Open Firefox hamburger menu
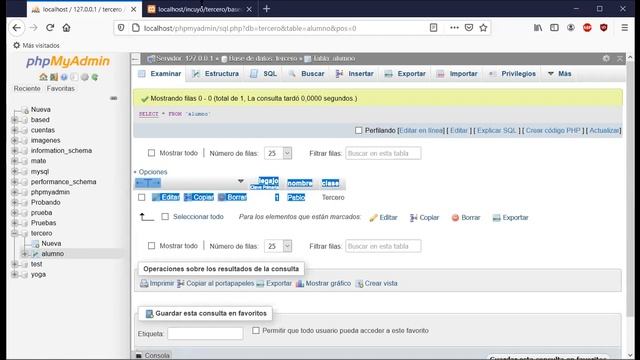The height and width of the screenshot is (360, 640). pyautogui.click(x=624, y=28)
